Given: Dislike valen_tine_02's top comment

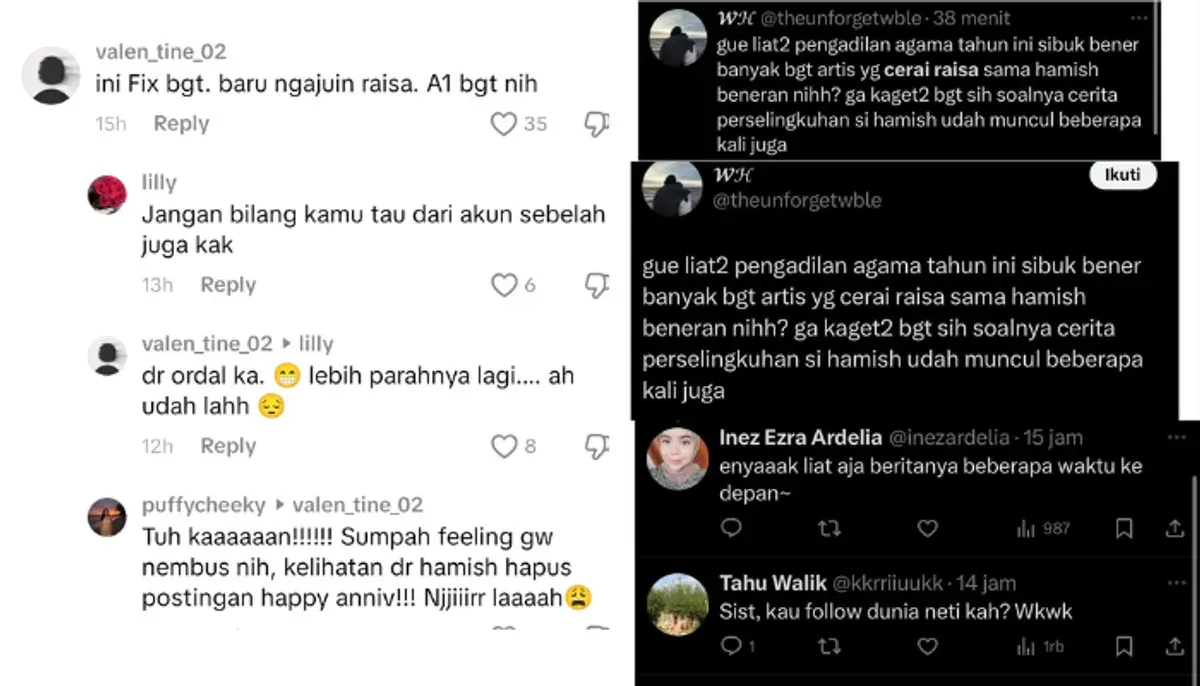Looking at the screenshot, I should (597, 124).
